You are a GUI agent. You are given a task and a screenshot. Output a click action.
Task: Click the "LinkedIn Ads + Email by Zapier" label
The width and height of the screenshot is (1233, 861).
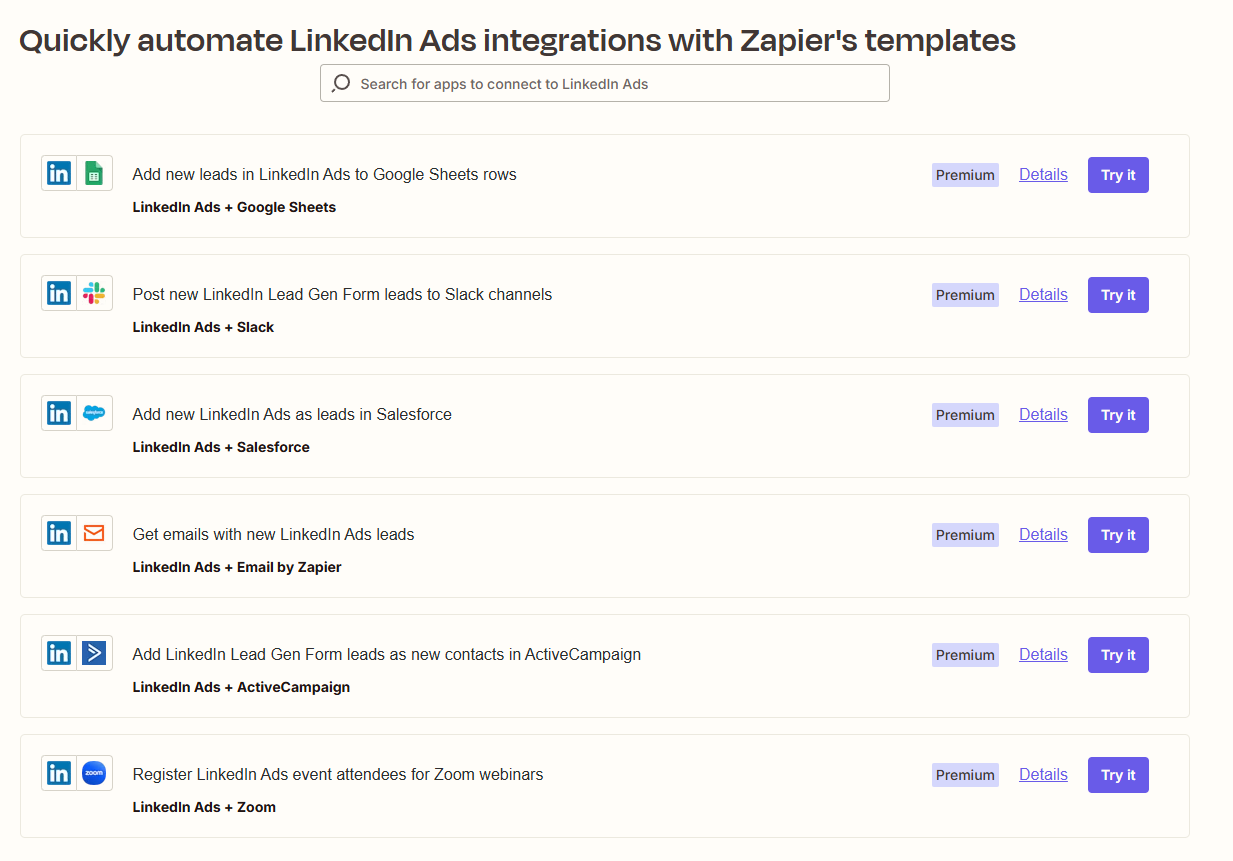237,567
